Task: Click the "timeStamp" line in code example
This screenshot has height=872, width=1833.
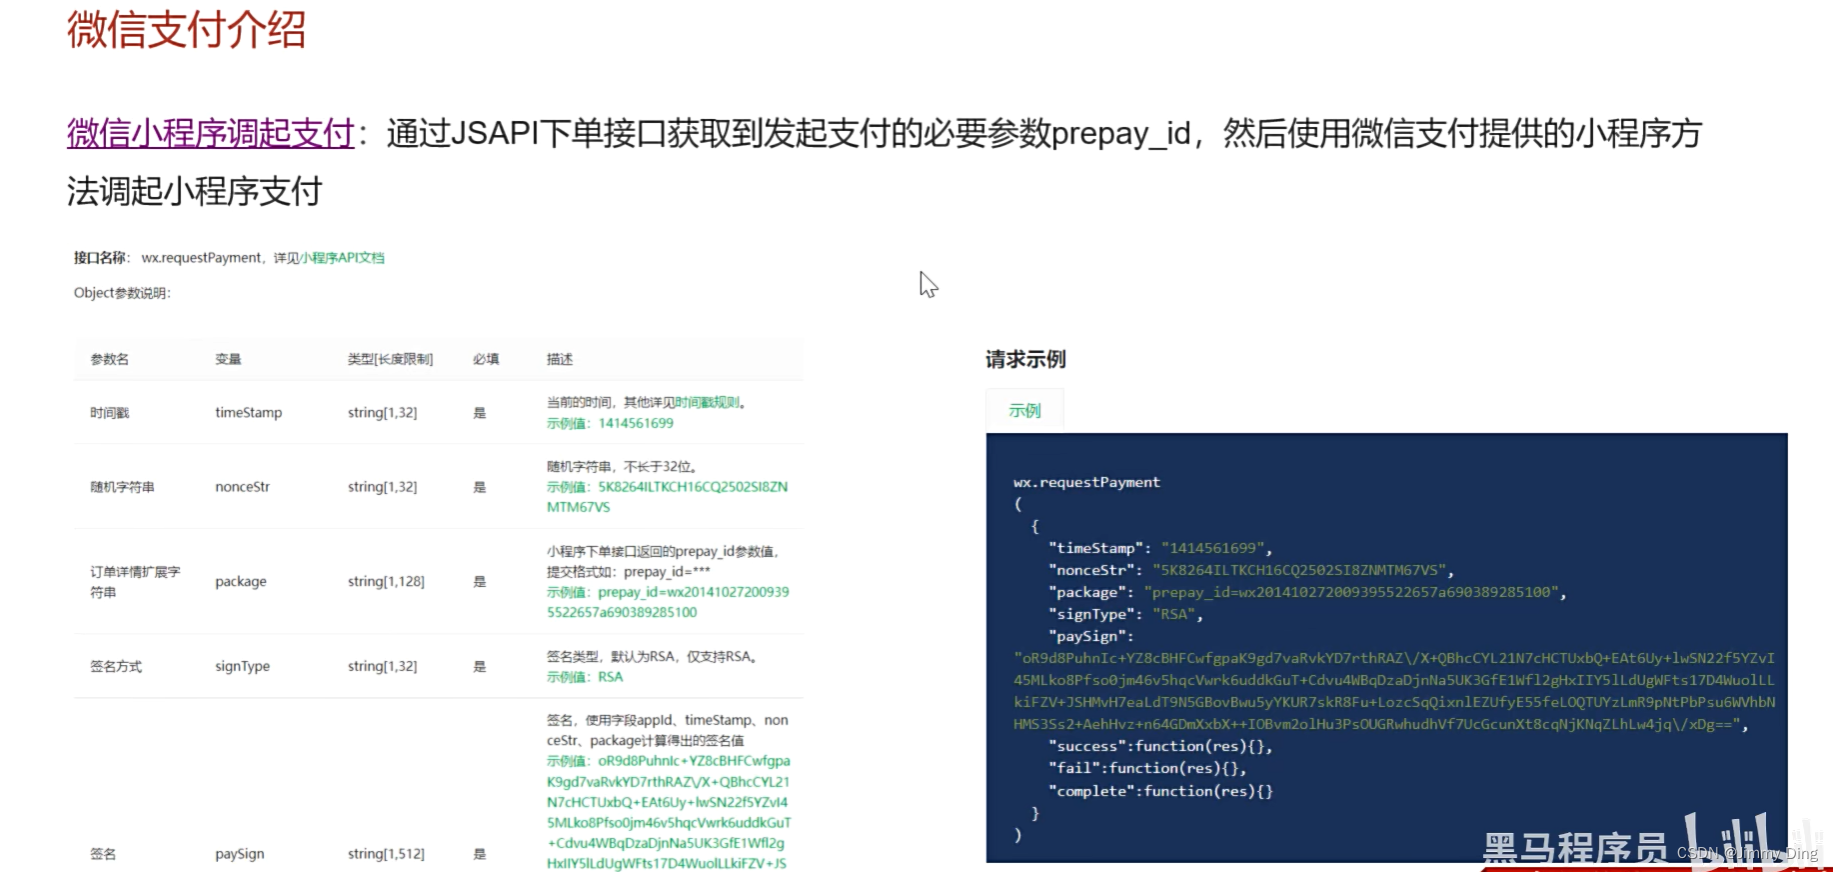Action: 1160,548
